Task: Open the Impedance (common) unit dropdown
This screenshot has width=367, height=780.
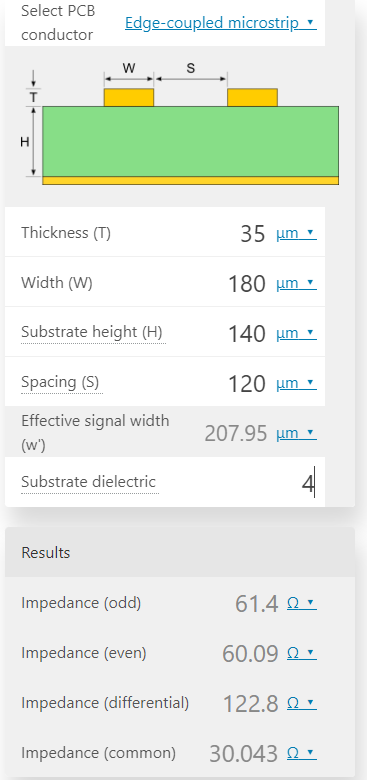Action: point(301,753)
